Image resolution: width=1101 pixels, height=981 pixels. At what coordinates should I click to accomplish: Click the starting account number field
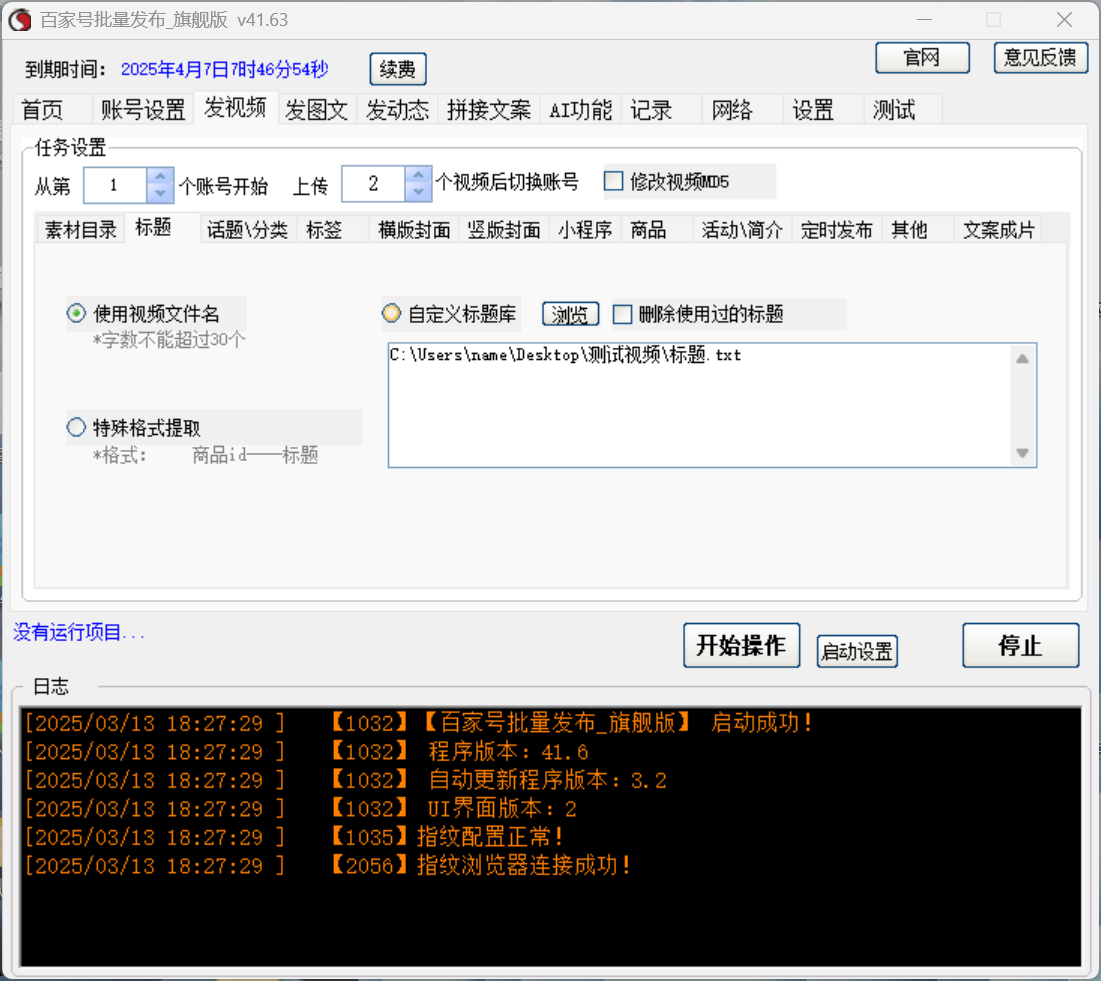tap(115, 185)
